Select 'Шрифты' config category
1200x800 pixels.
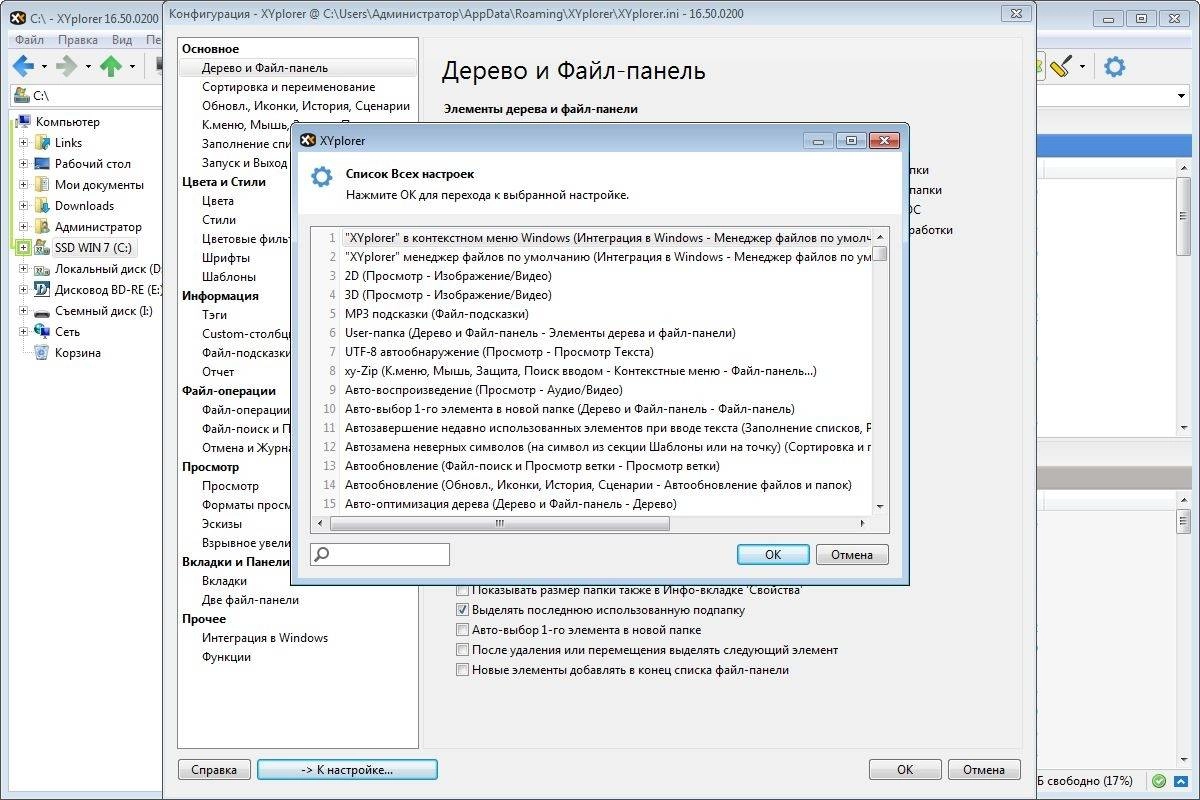point(226,258)
